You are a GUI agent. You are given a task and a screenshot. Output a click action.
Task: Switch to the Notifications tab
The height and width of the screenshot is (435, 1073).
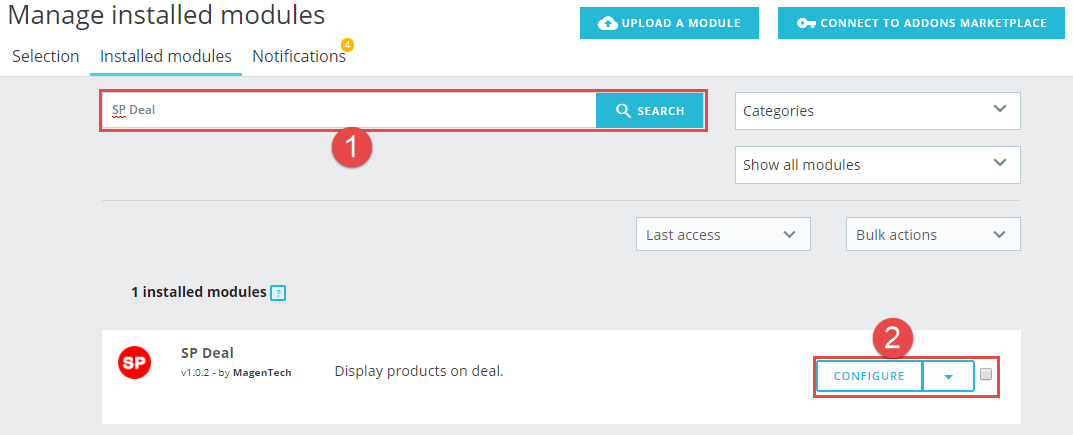(299, 56)
